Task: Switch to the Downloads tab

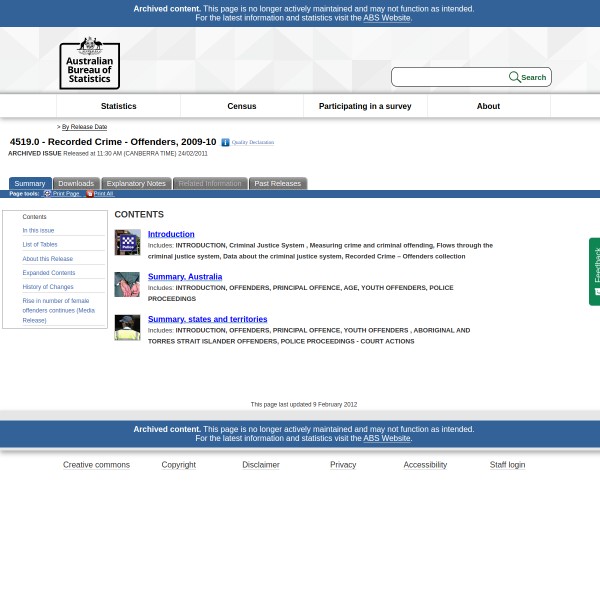Action: point(75,183)
